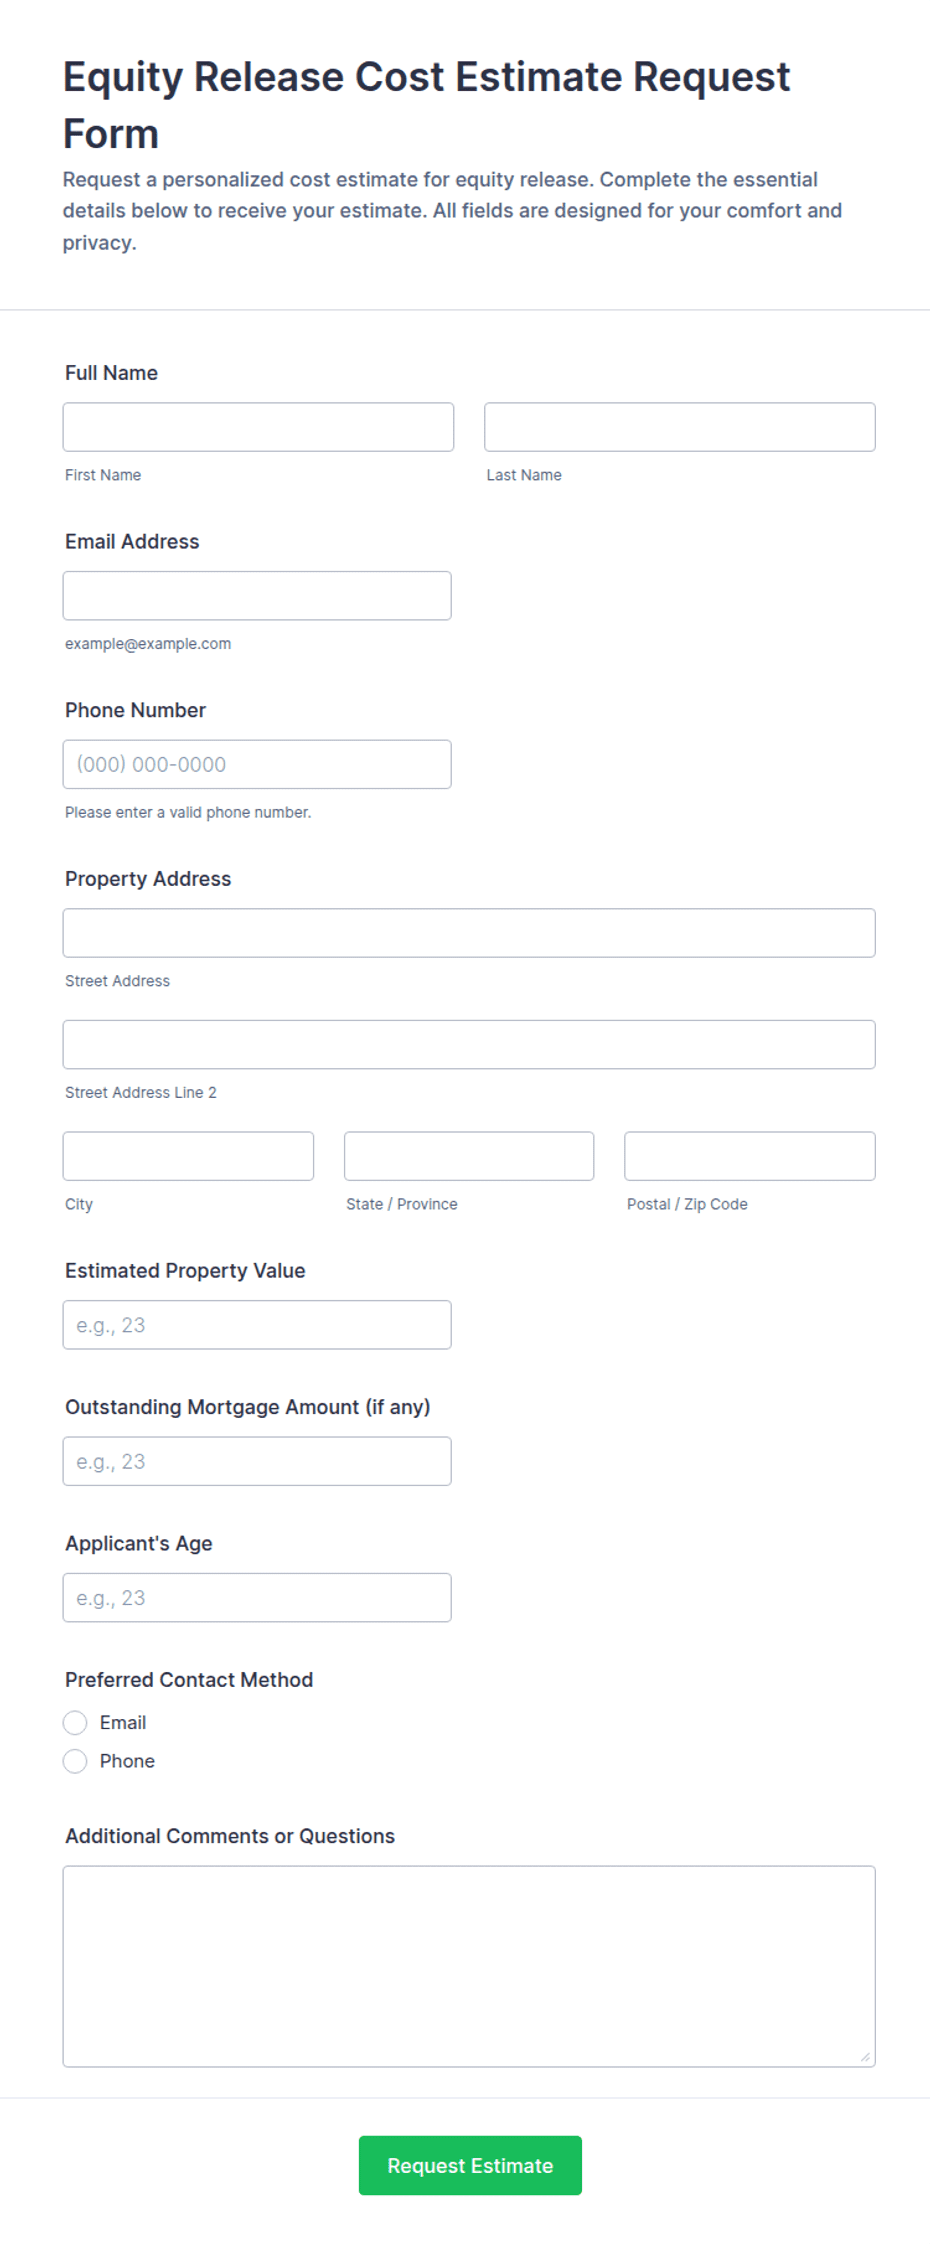Click the Applicant's Age input
The height and width of the screenshot is (2244, 930).
[257, 1599]
